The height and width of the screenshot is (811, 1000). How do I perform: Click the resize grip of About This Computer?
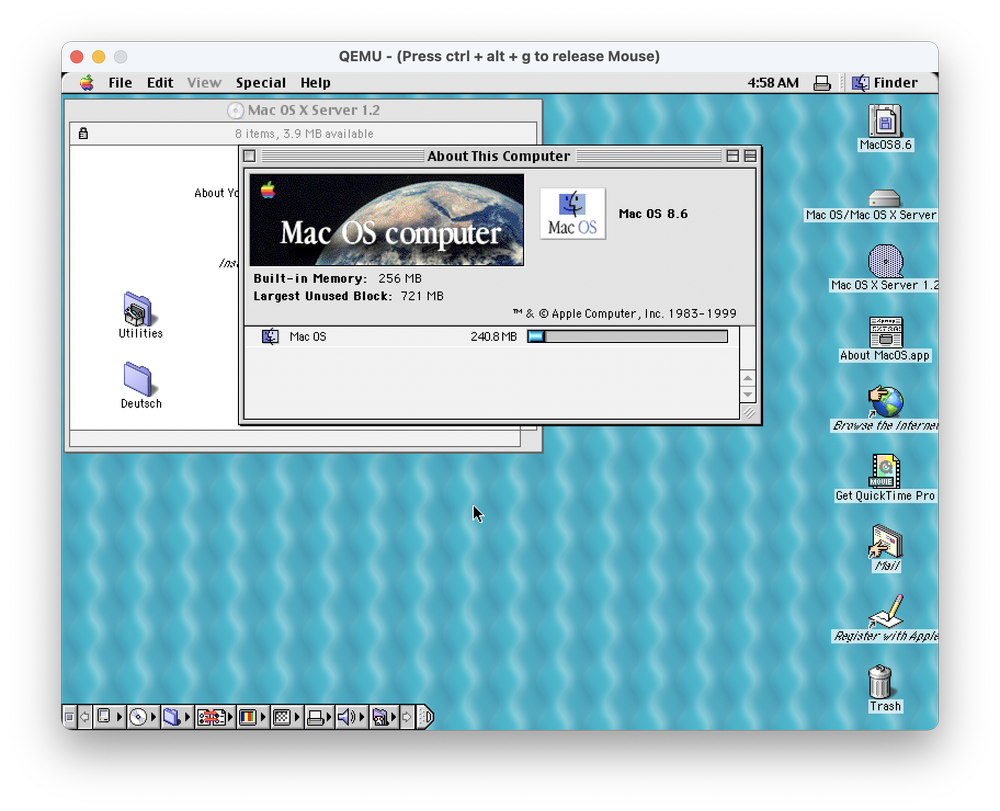point(749,413)
